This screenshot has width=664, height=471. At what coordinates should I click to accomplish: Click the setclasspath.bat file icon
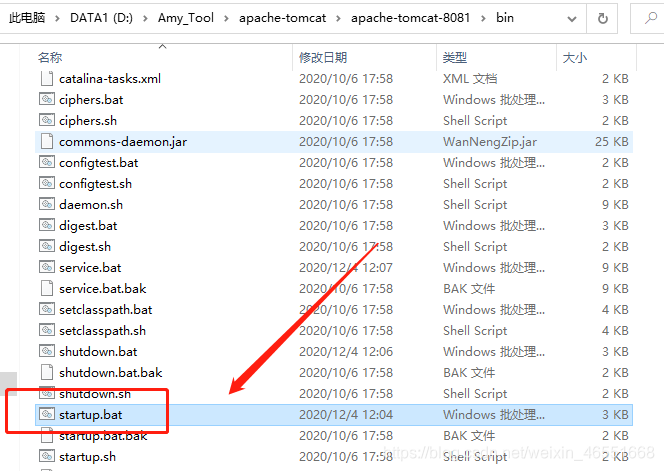pos(47,309)
